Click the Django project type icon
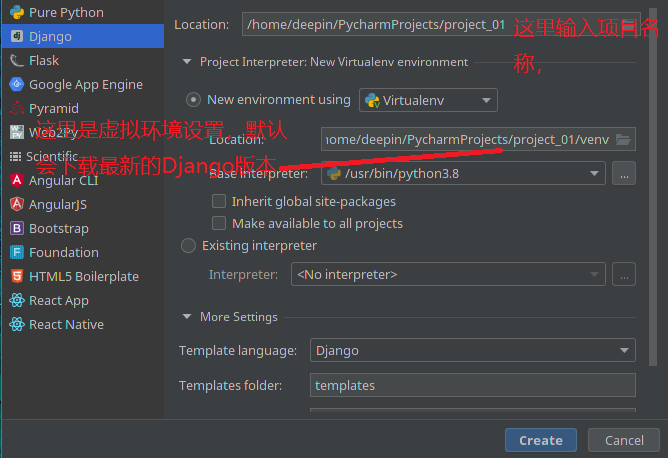This screenshot has height=458, width=668. pyautogui.click(x=17, y=36)
